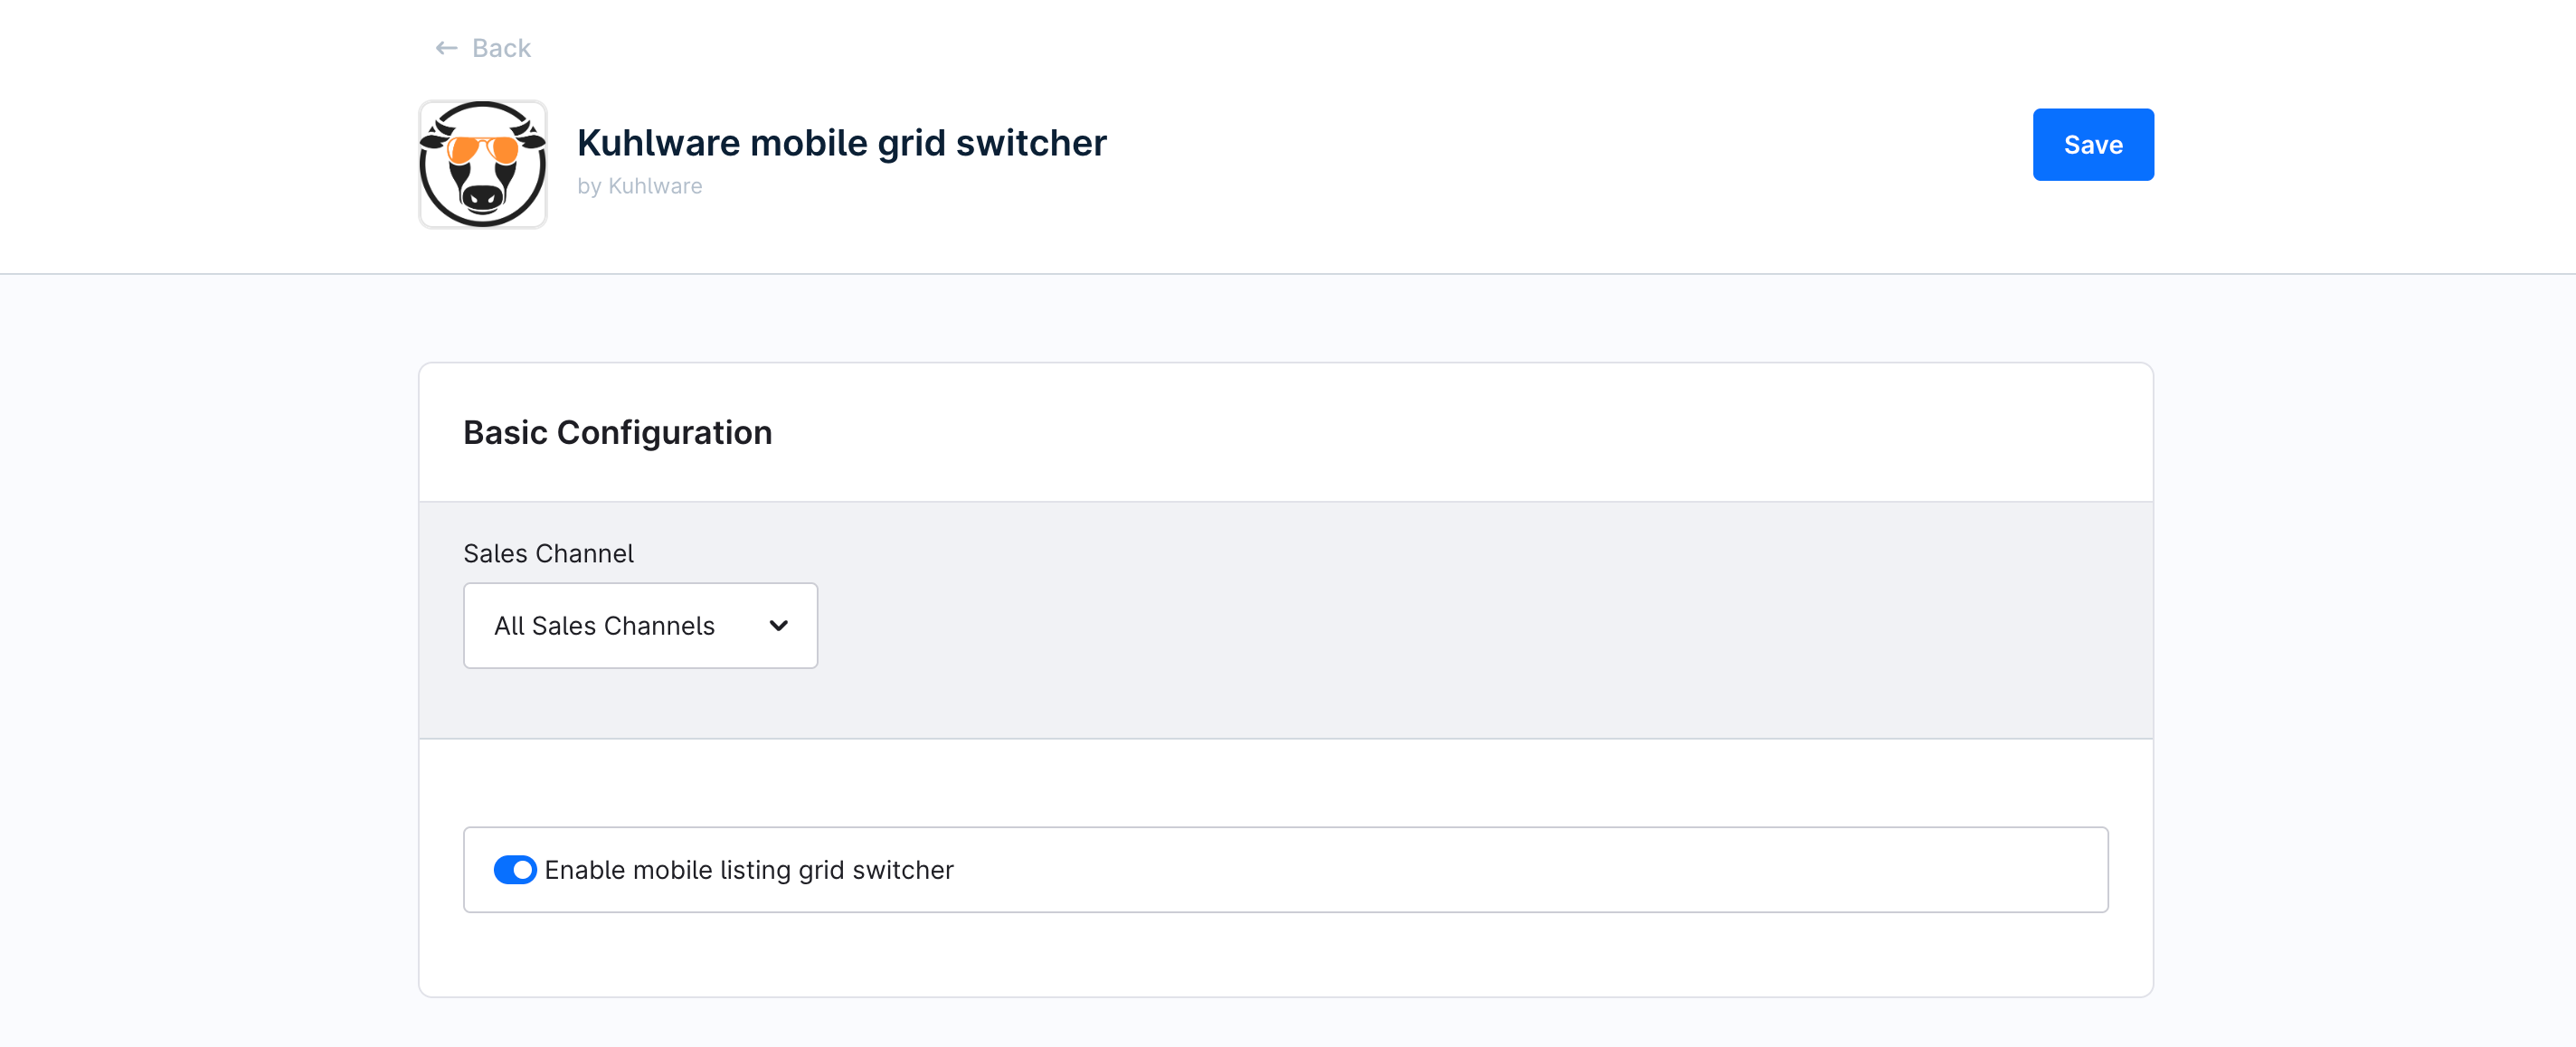Select the "All Sales Channels" text
Viewport: 2576px width, 1047px height.
tap(604, 625)
